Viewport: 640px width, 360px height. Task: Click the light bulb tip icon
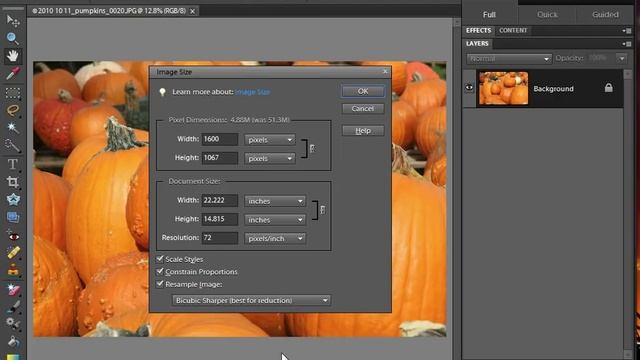pos(162,92)
